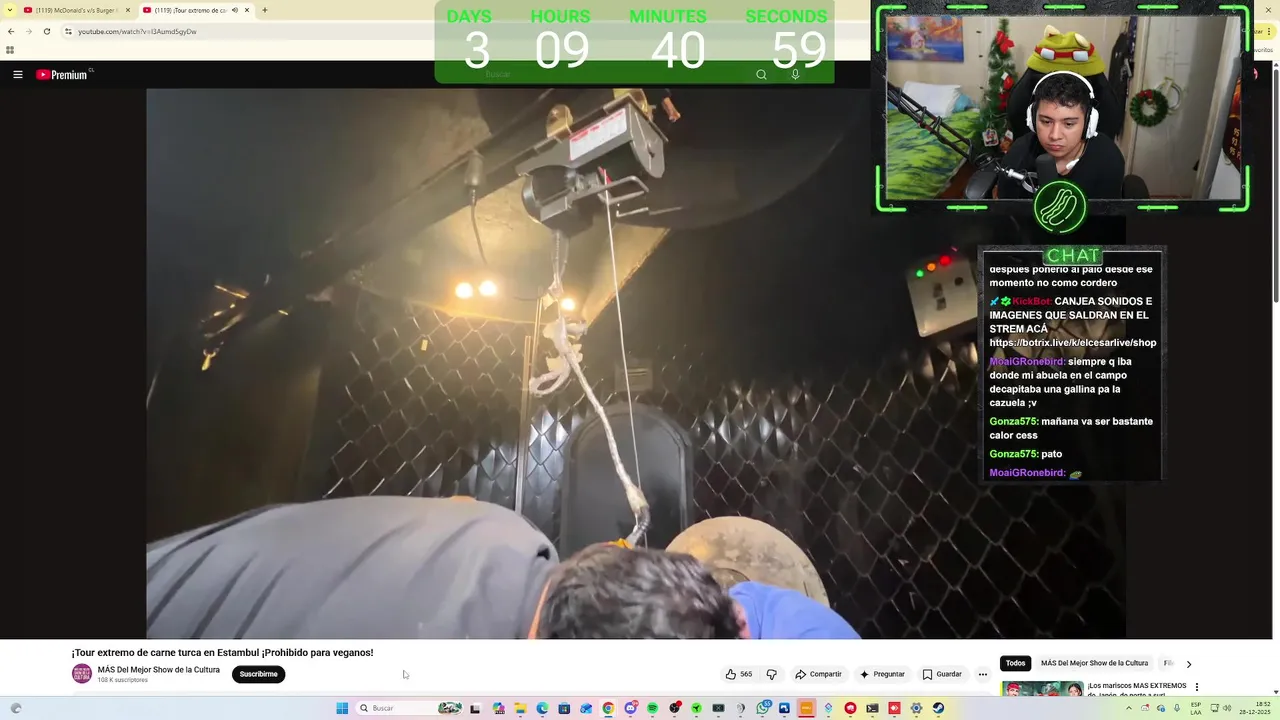Open the YouTube guide hamburger menu
Screen dimensions: 1280x720
pos(17,74)
